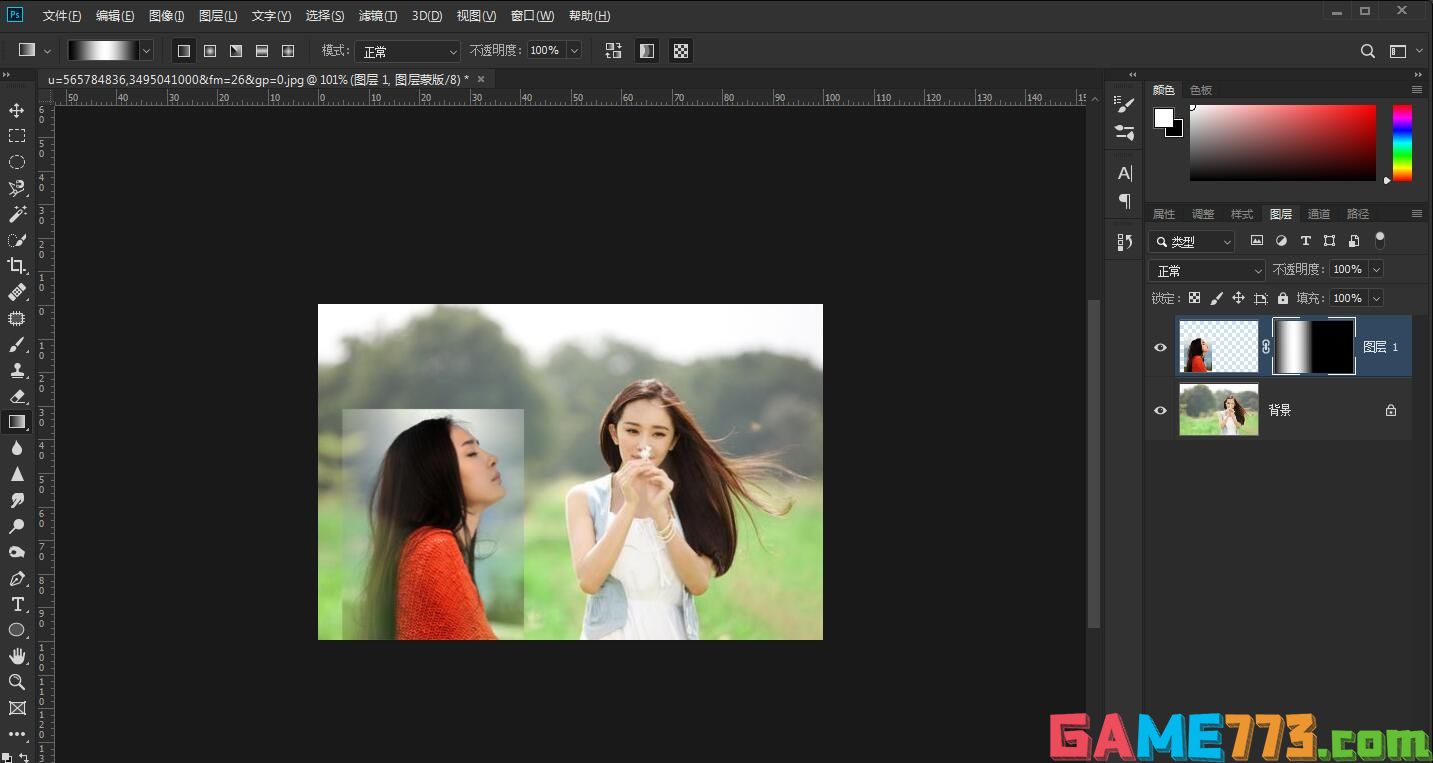Choose radial gradient style

pyautogui.click(x=210, y=51)
